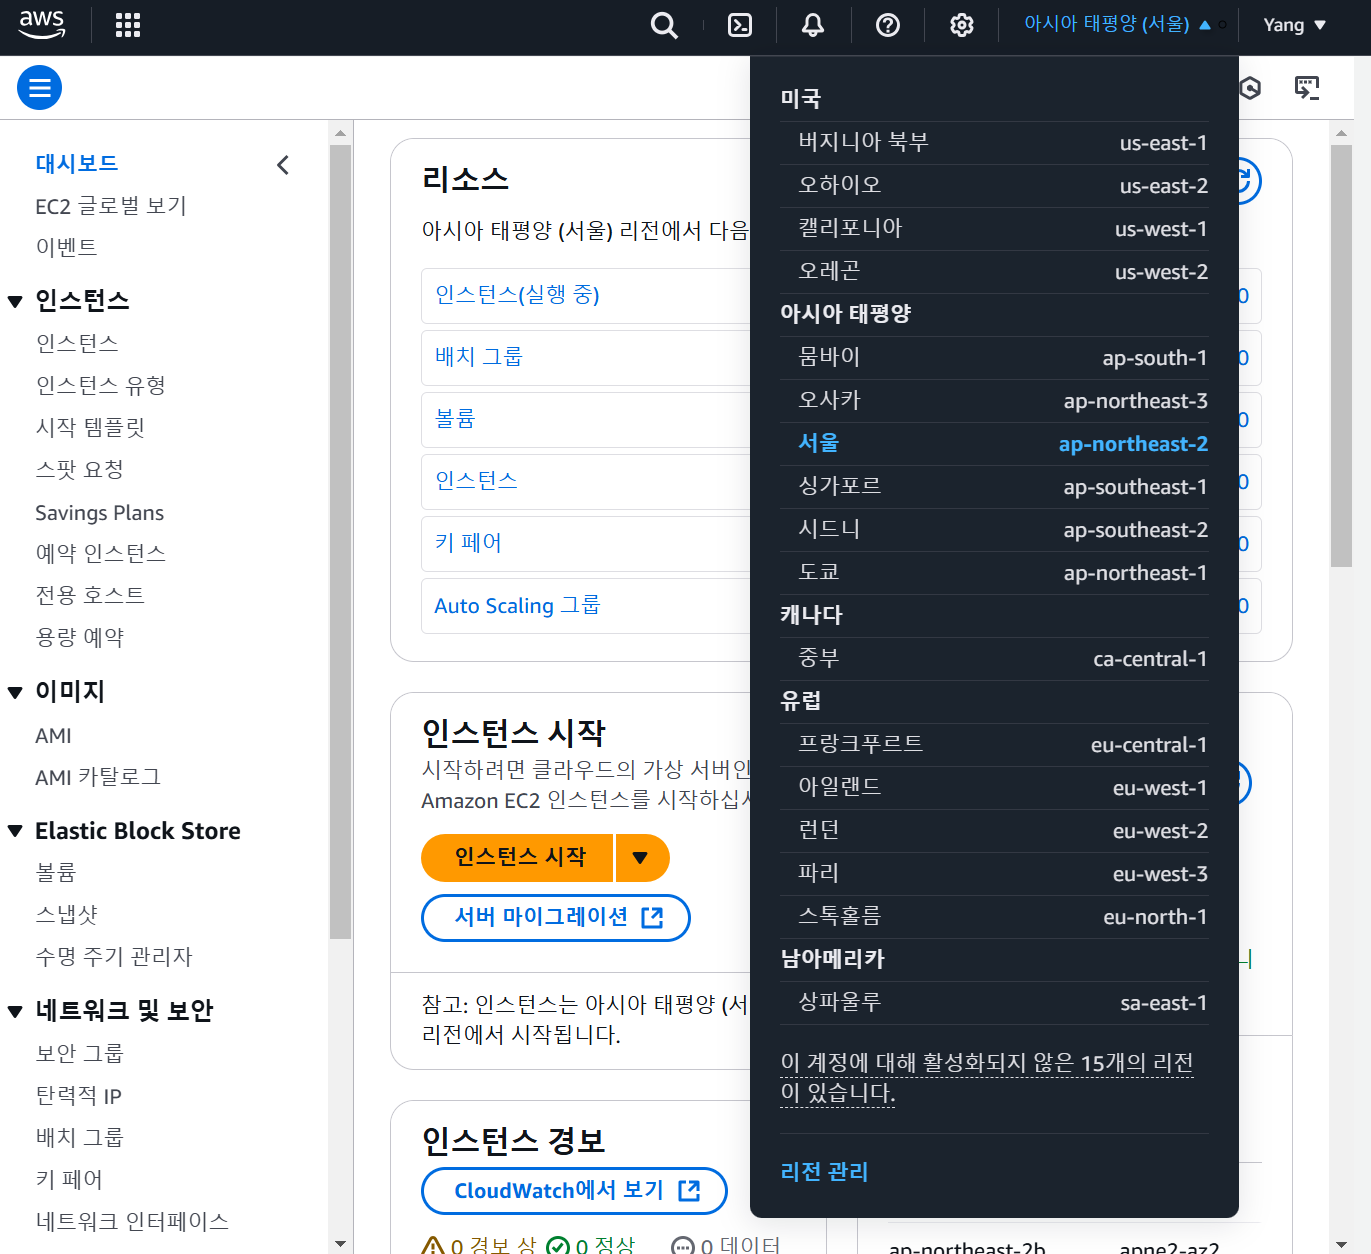Open AMI 카탈로그 in the sidebar
The height and width of the screenshot is (1254, 1371).
[98, 777]
